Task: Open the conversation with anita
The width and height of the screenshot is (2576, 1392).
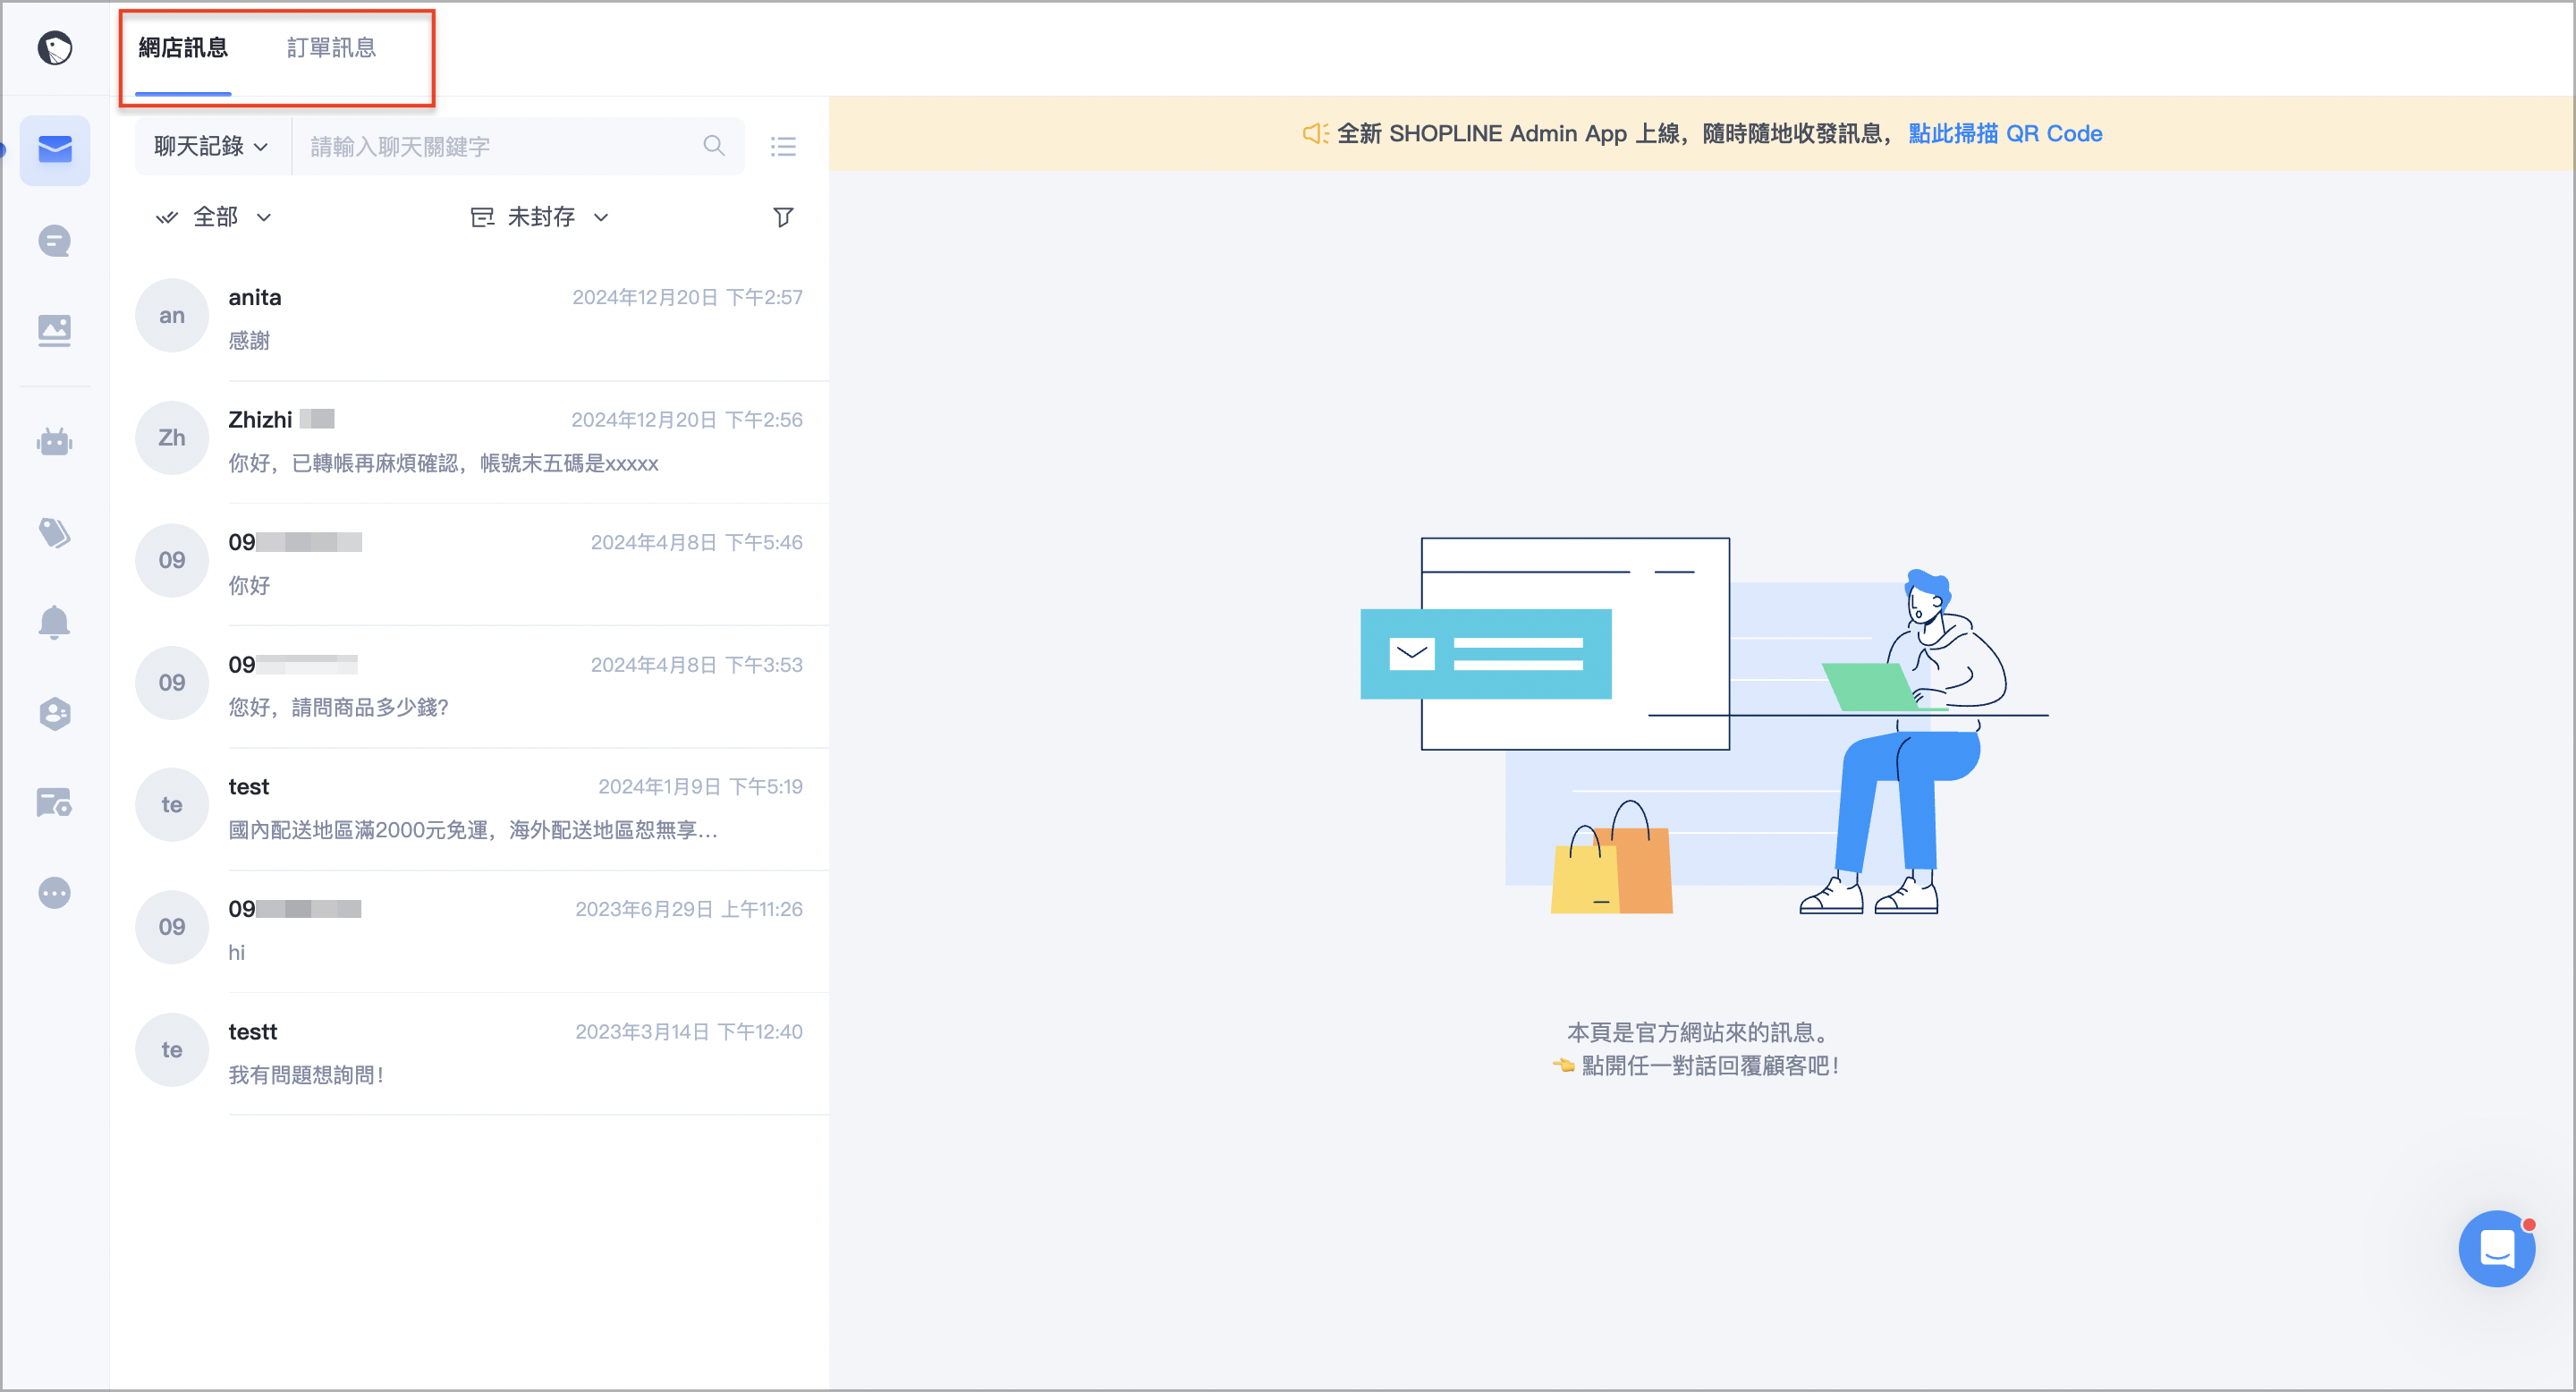Action: pyautogui.click(x=469, y=319)
